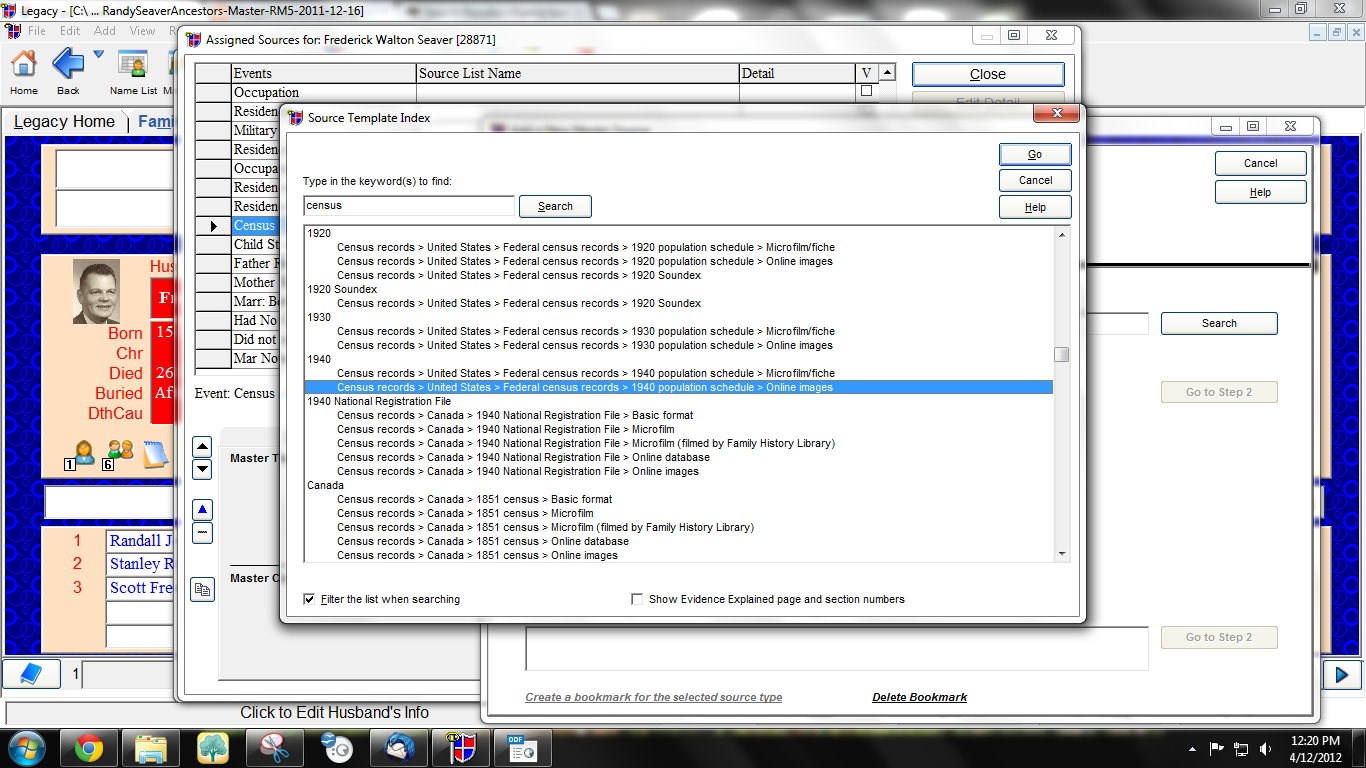Open the File menu
The width and height of the screenshot is (1366, 768).
tap(37, 31)
